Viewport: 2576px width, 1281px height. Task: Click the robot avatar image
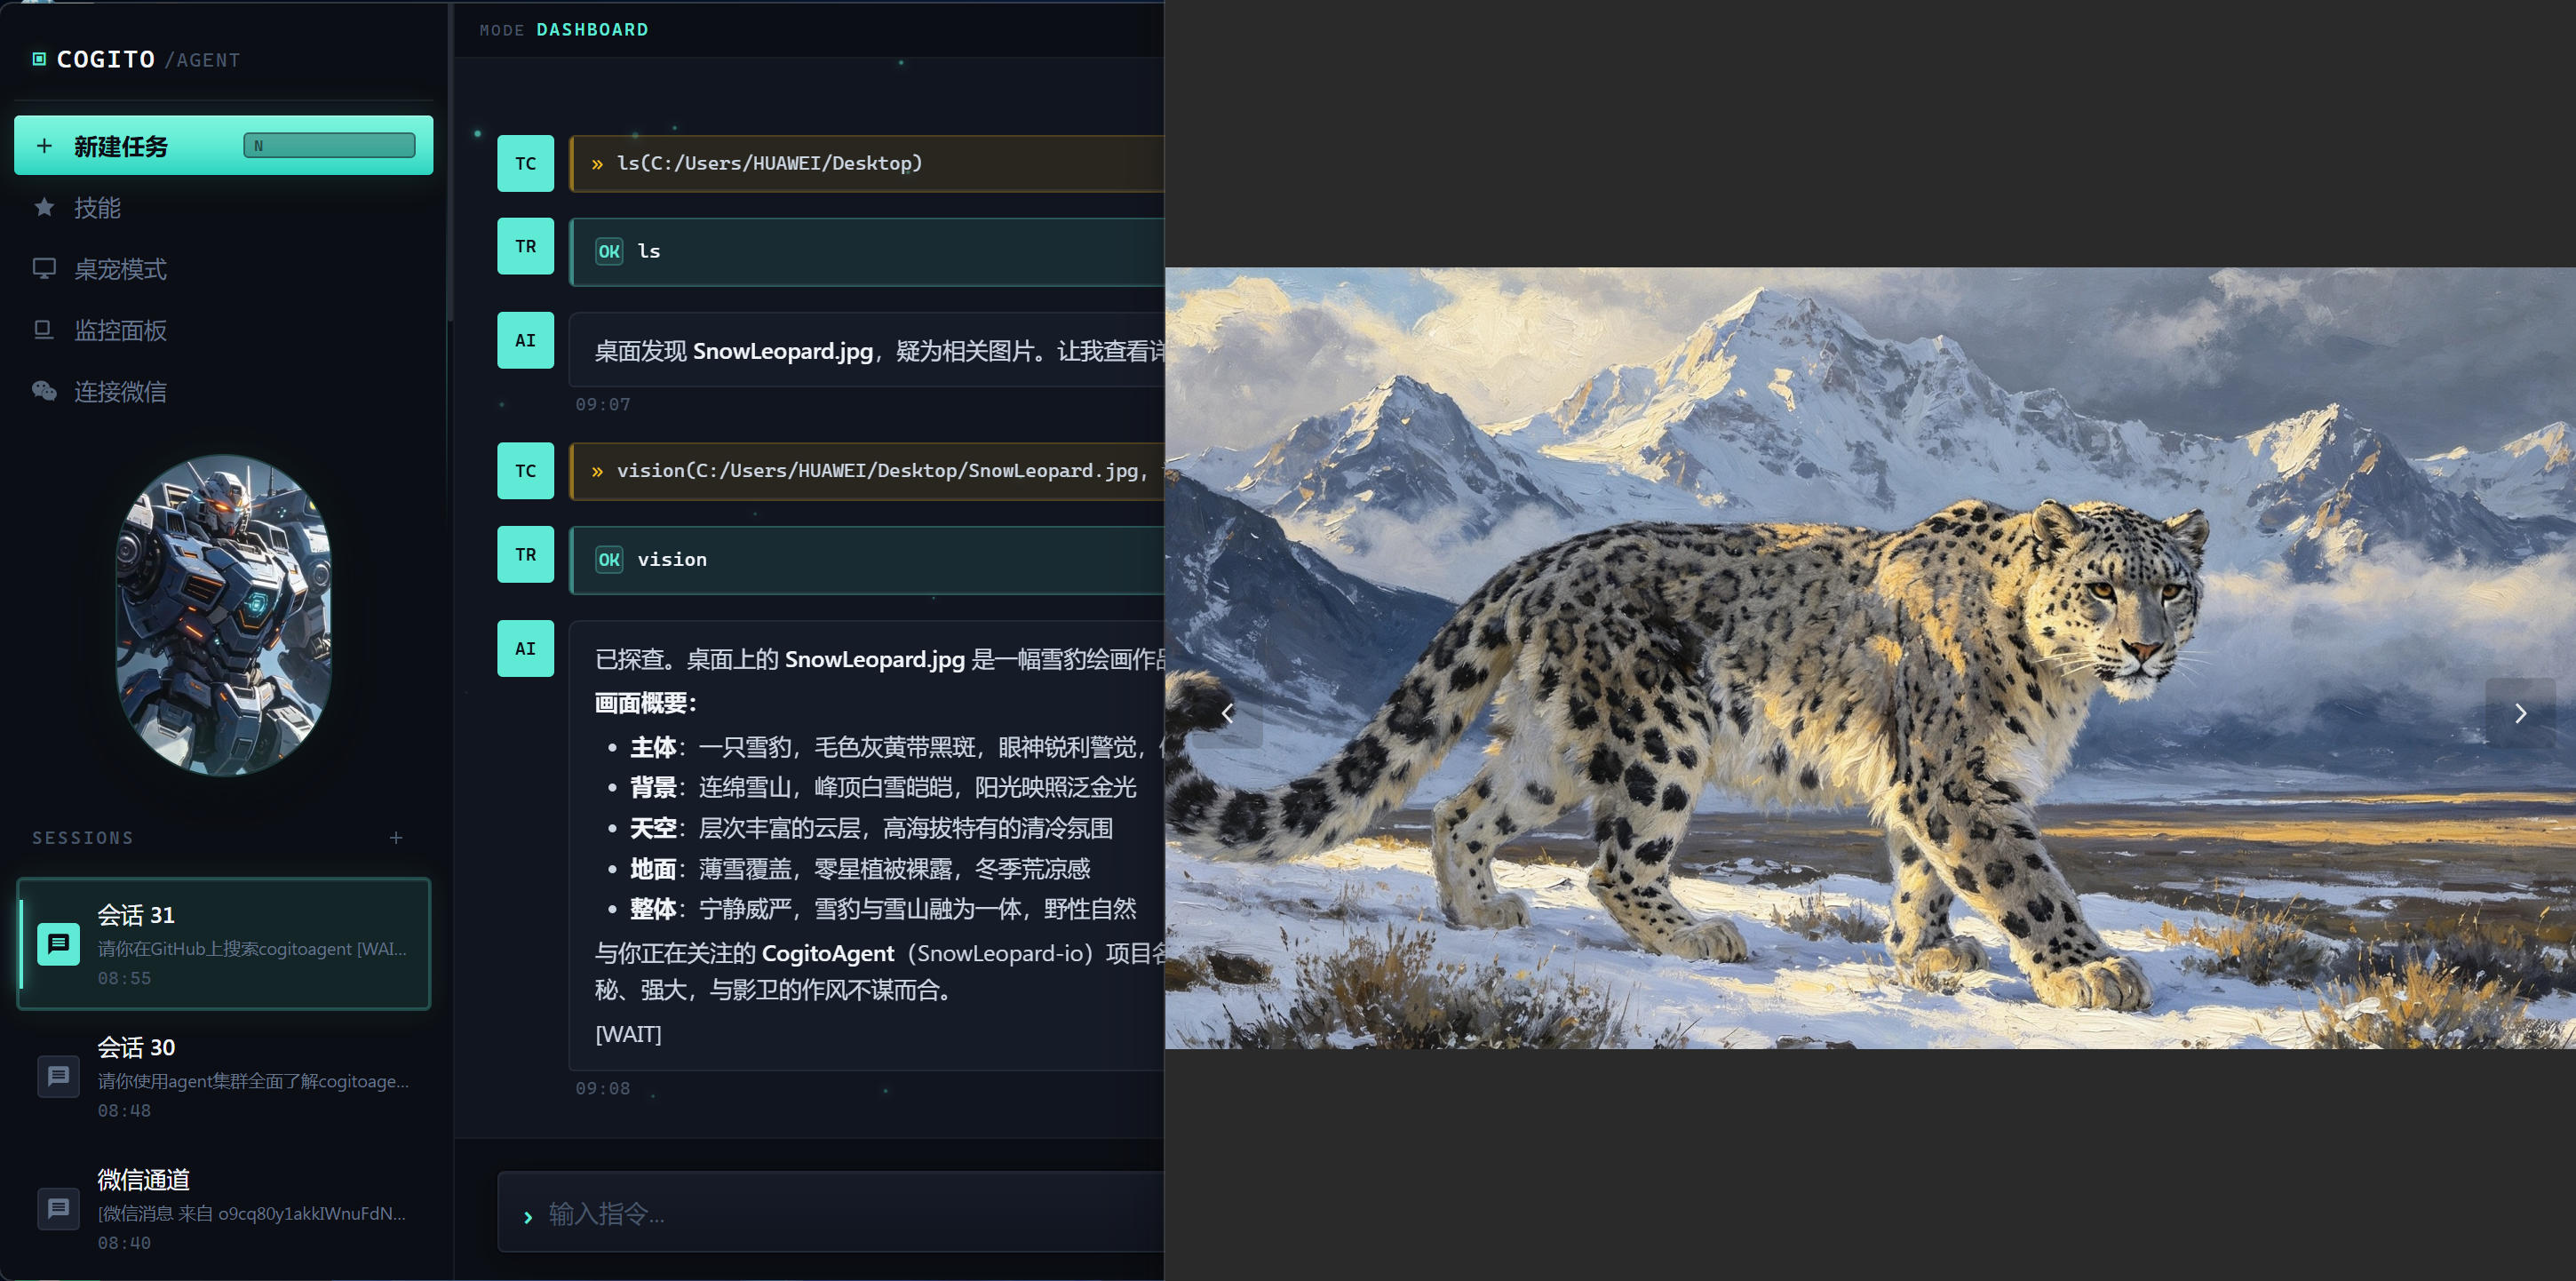224,615
